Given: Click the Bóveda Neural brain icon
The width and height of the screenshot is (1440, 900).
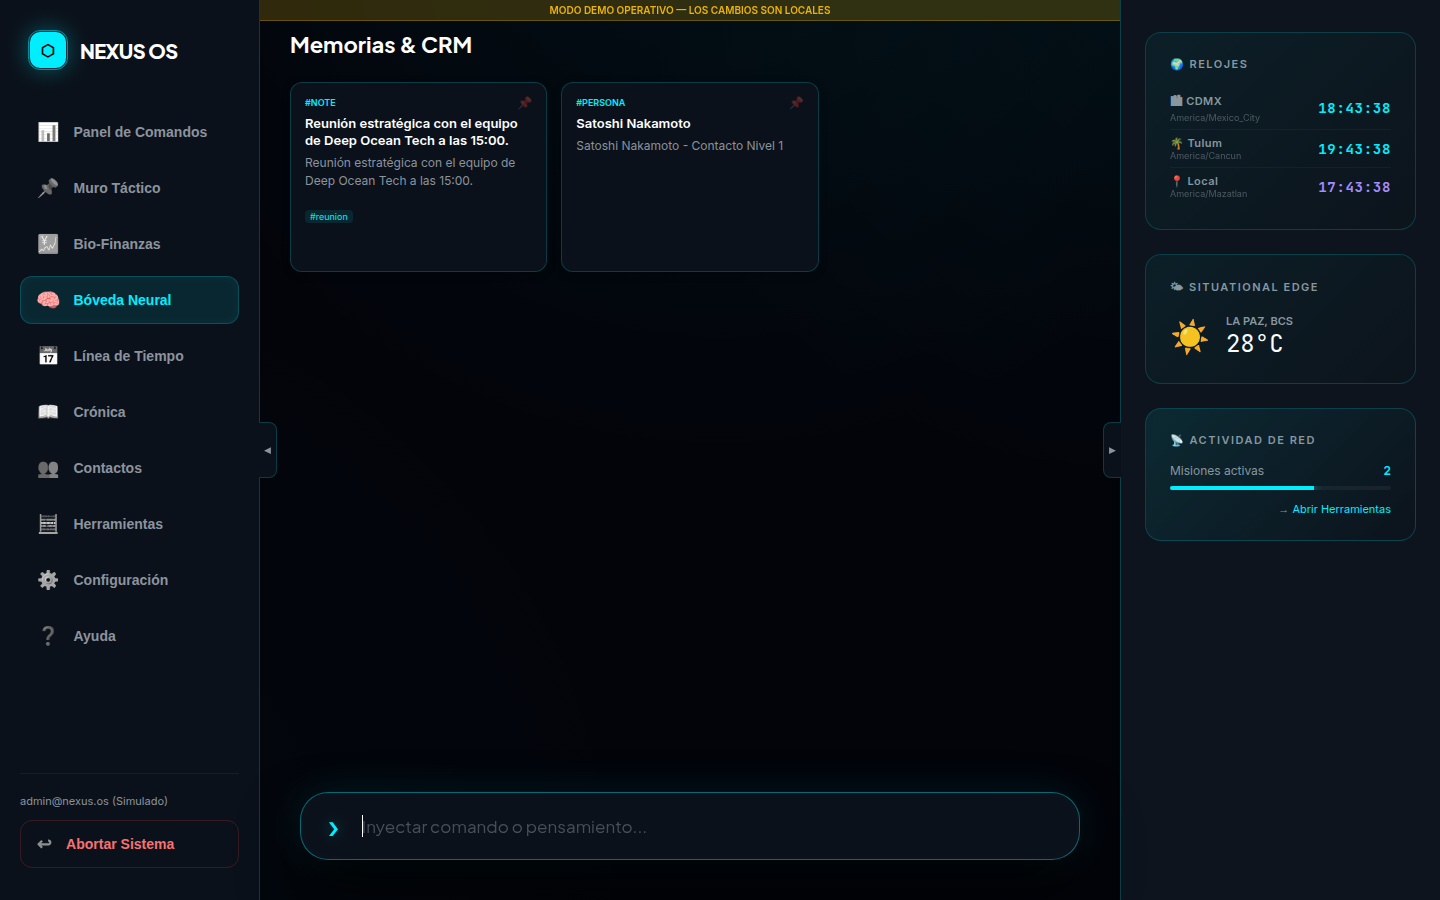Looking at the screenshot, I should pyautogui.click(x=48, y=300).
